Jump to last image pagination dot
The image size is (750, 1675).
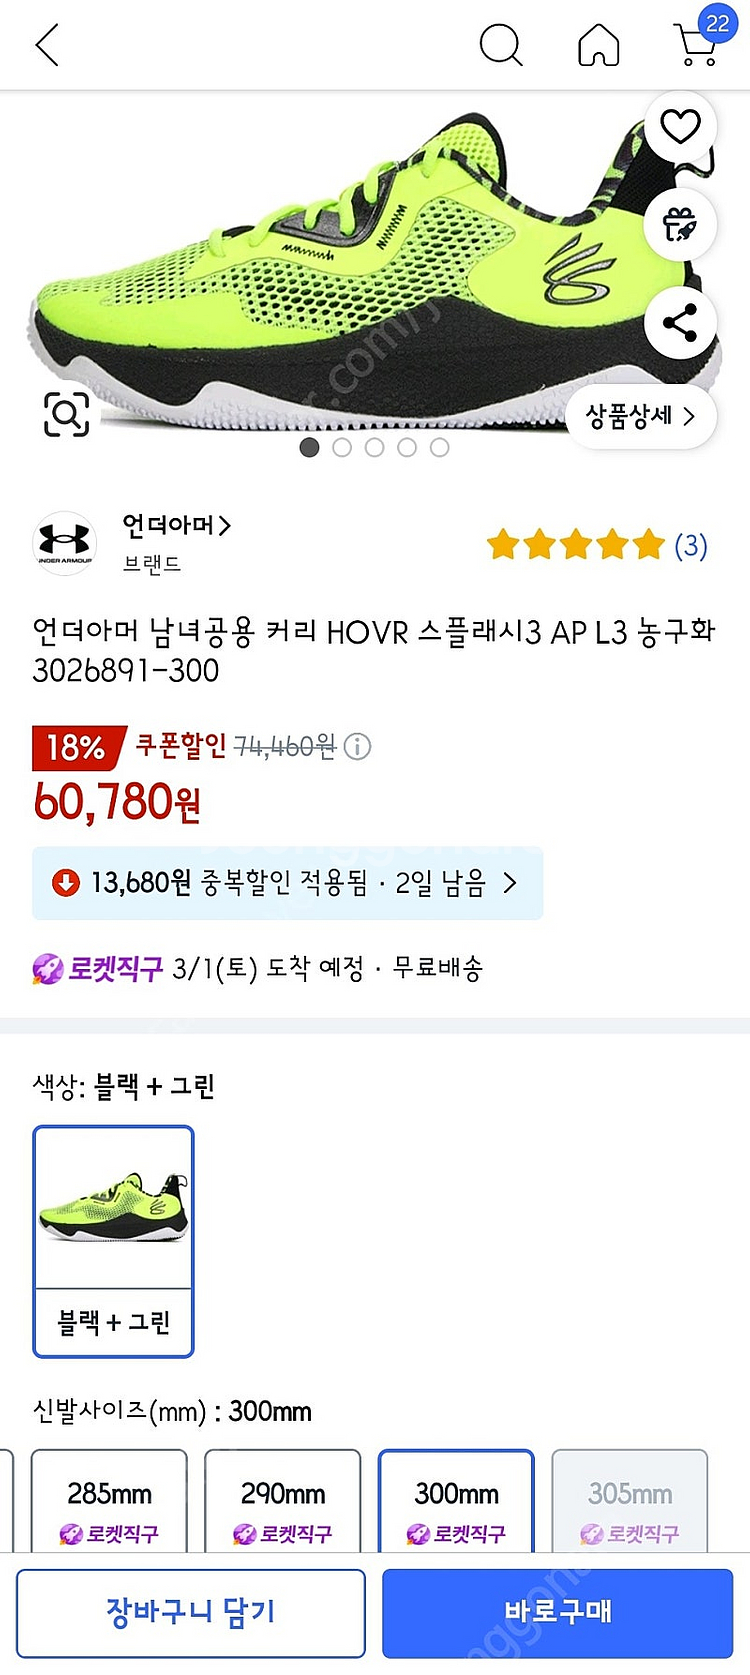pyautogui.click(x=439, y=447)
